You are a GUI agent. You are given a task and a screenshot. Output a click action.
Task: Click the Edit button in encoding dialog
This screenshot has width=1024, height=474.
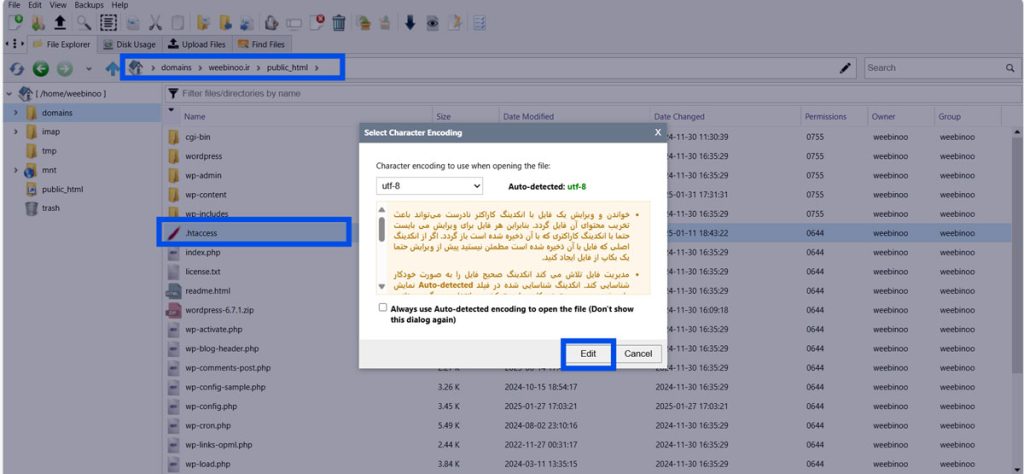coord(588,354)
